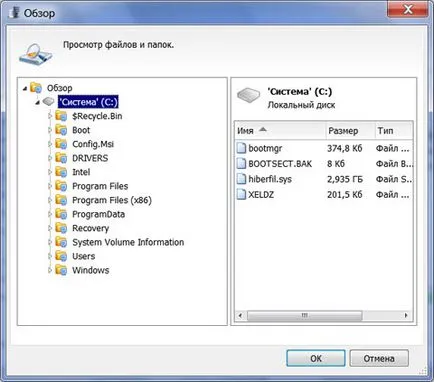This screenshot has height=382, width=434.
Task: Select the ProgramData folder label
Action: tap(99, 214)
